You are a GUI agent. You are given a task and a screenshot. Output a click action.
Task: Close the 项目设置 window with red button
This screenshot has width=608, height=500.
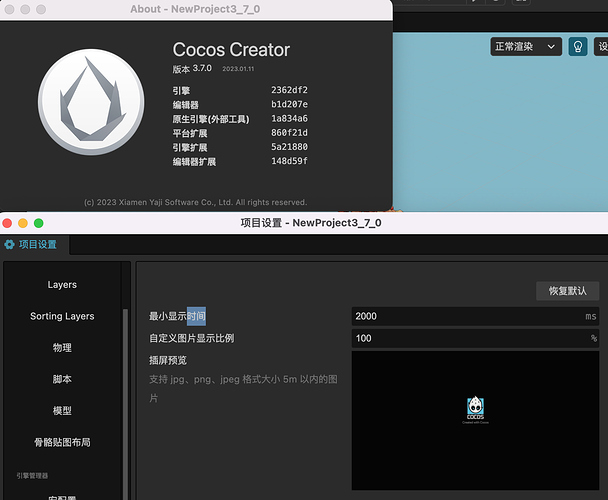[7, 223]
